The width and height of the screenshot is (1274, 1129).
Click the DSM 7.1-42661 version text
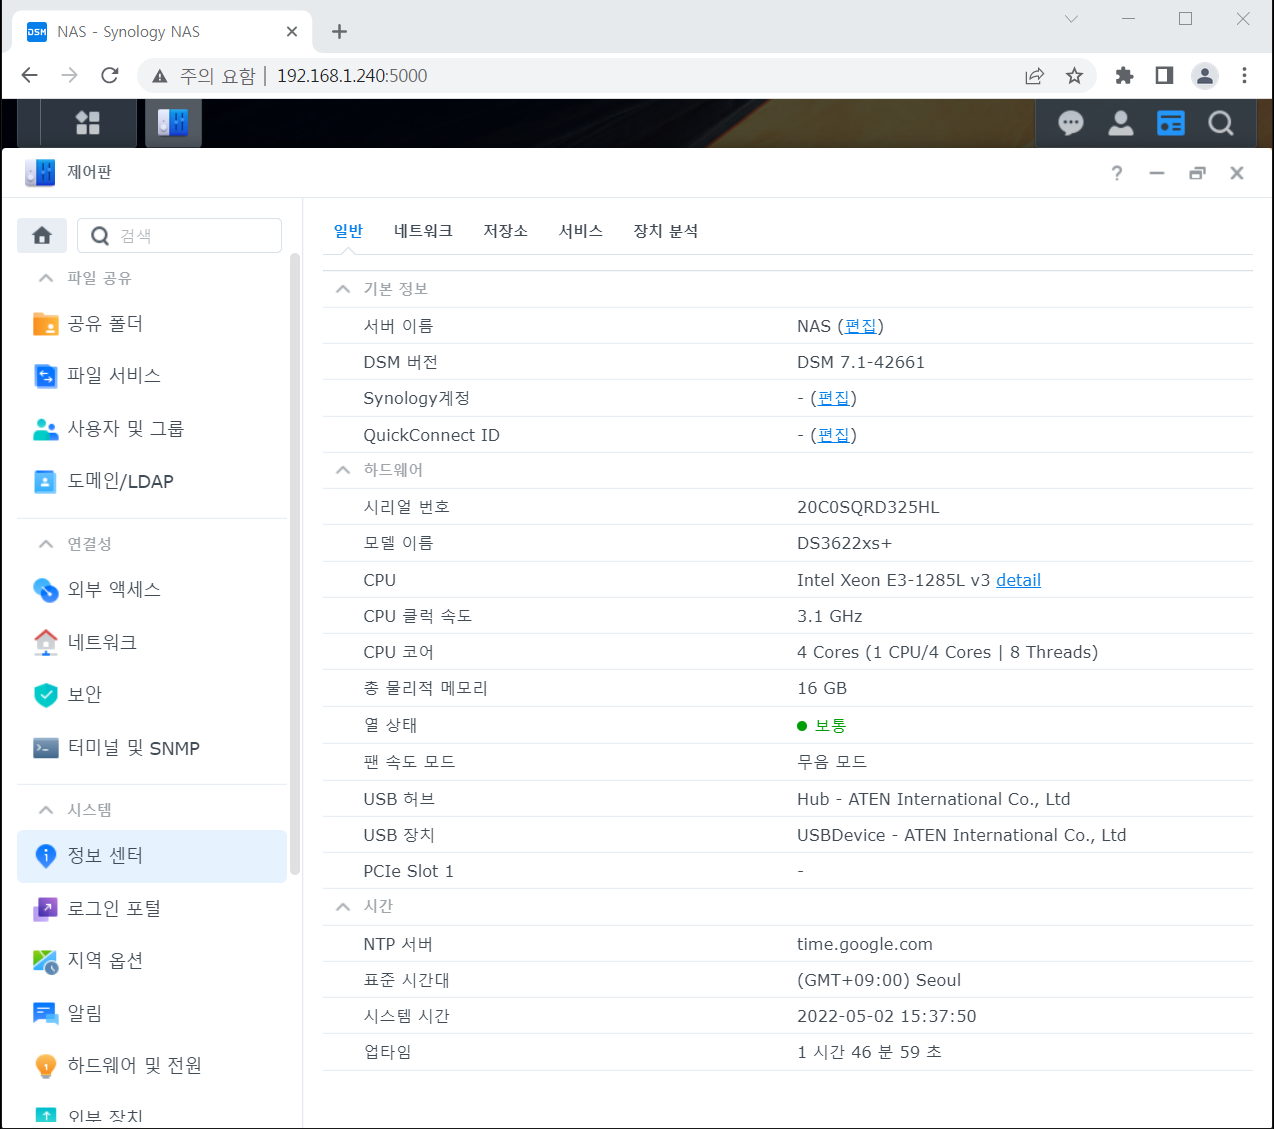(x=861, y=362)
